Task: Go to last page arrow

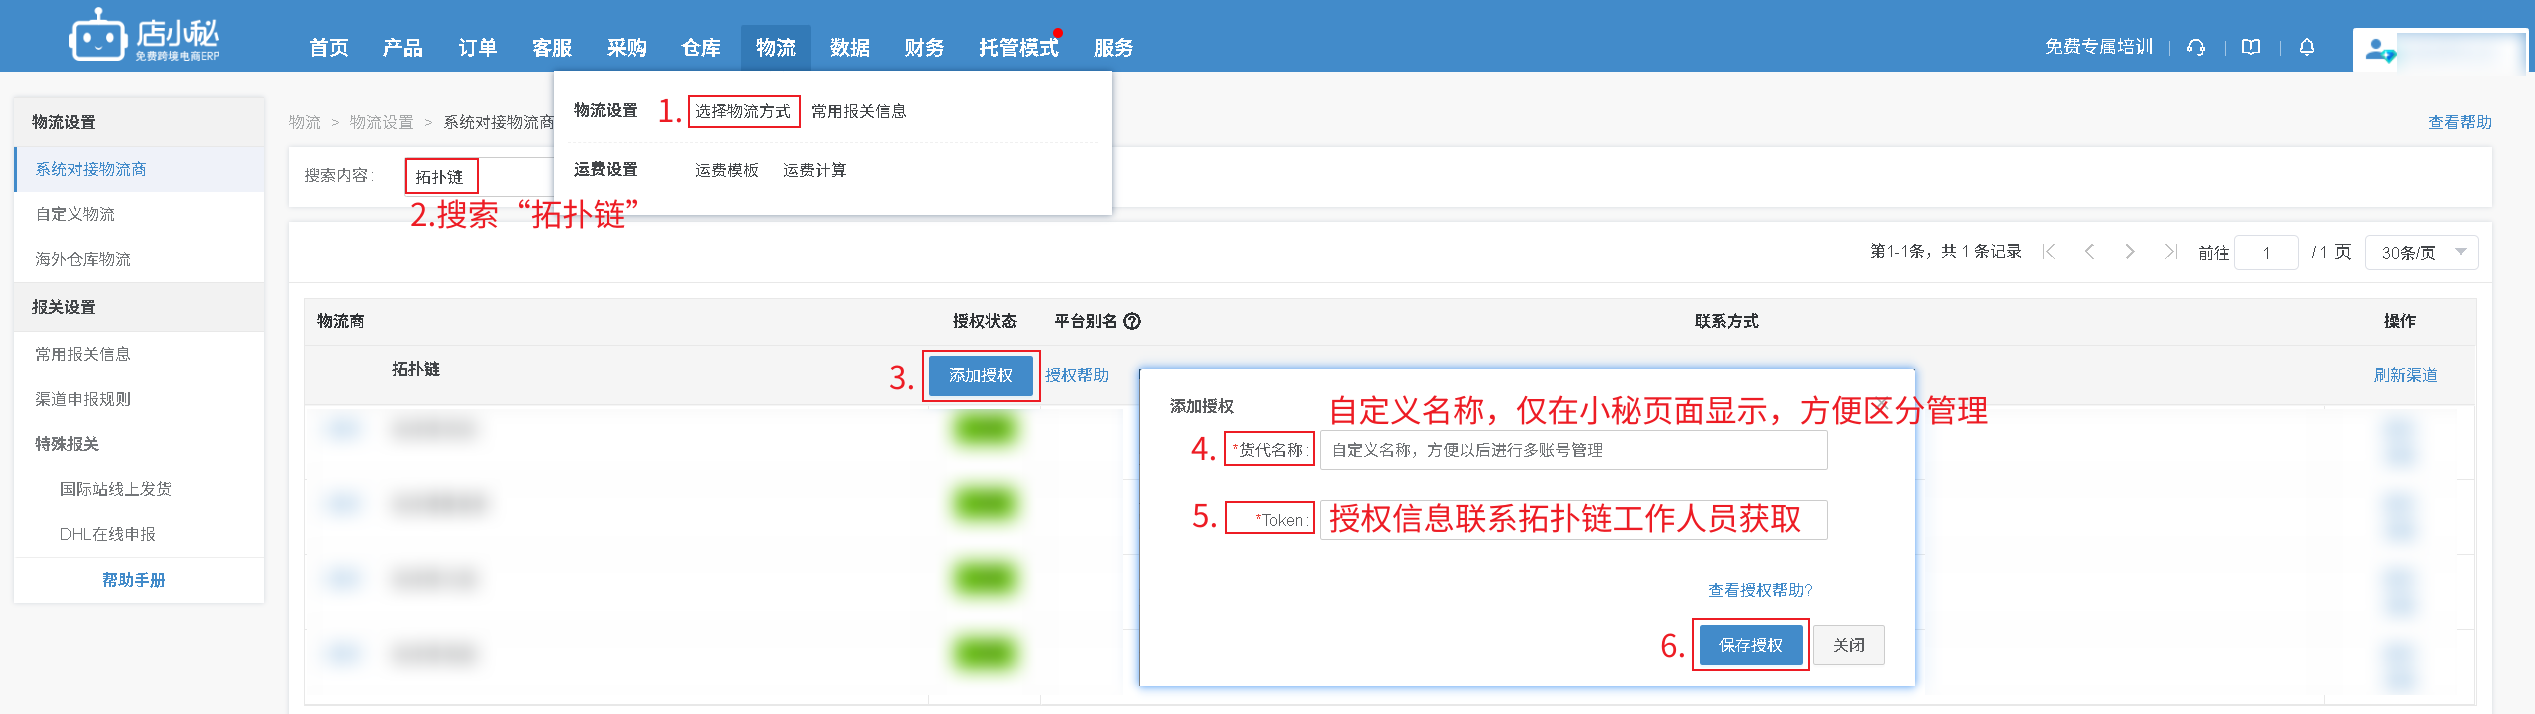Action: tap(2170, 252)
